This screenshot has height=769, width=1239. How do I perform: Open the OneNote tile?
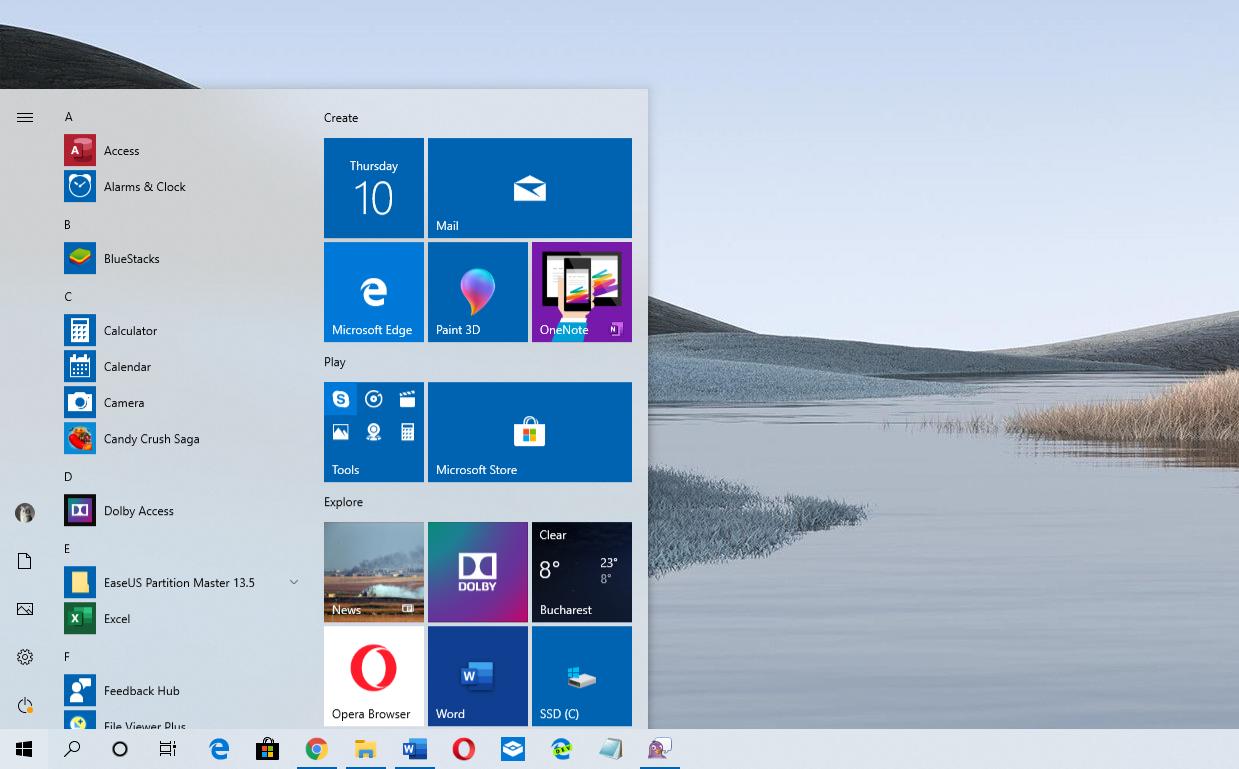[582, 292]
